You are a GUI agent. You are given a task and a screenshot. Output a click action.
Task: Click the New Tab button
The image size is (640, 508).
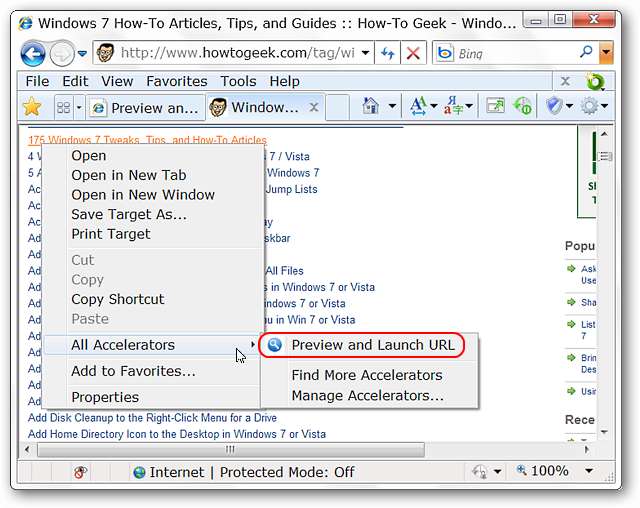(x=337, y=107)
